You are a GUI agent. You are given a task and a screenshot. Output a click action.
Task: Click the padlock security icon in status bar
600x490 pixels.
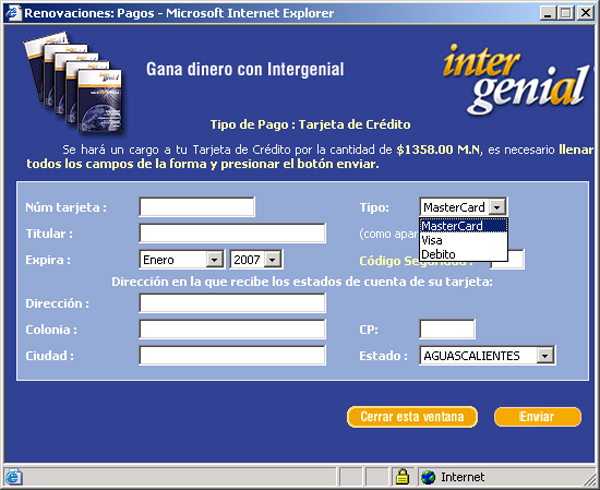point(402,477)
